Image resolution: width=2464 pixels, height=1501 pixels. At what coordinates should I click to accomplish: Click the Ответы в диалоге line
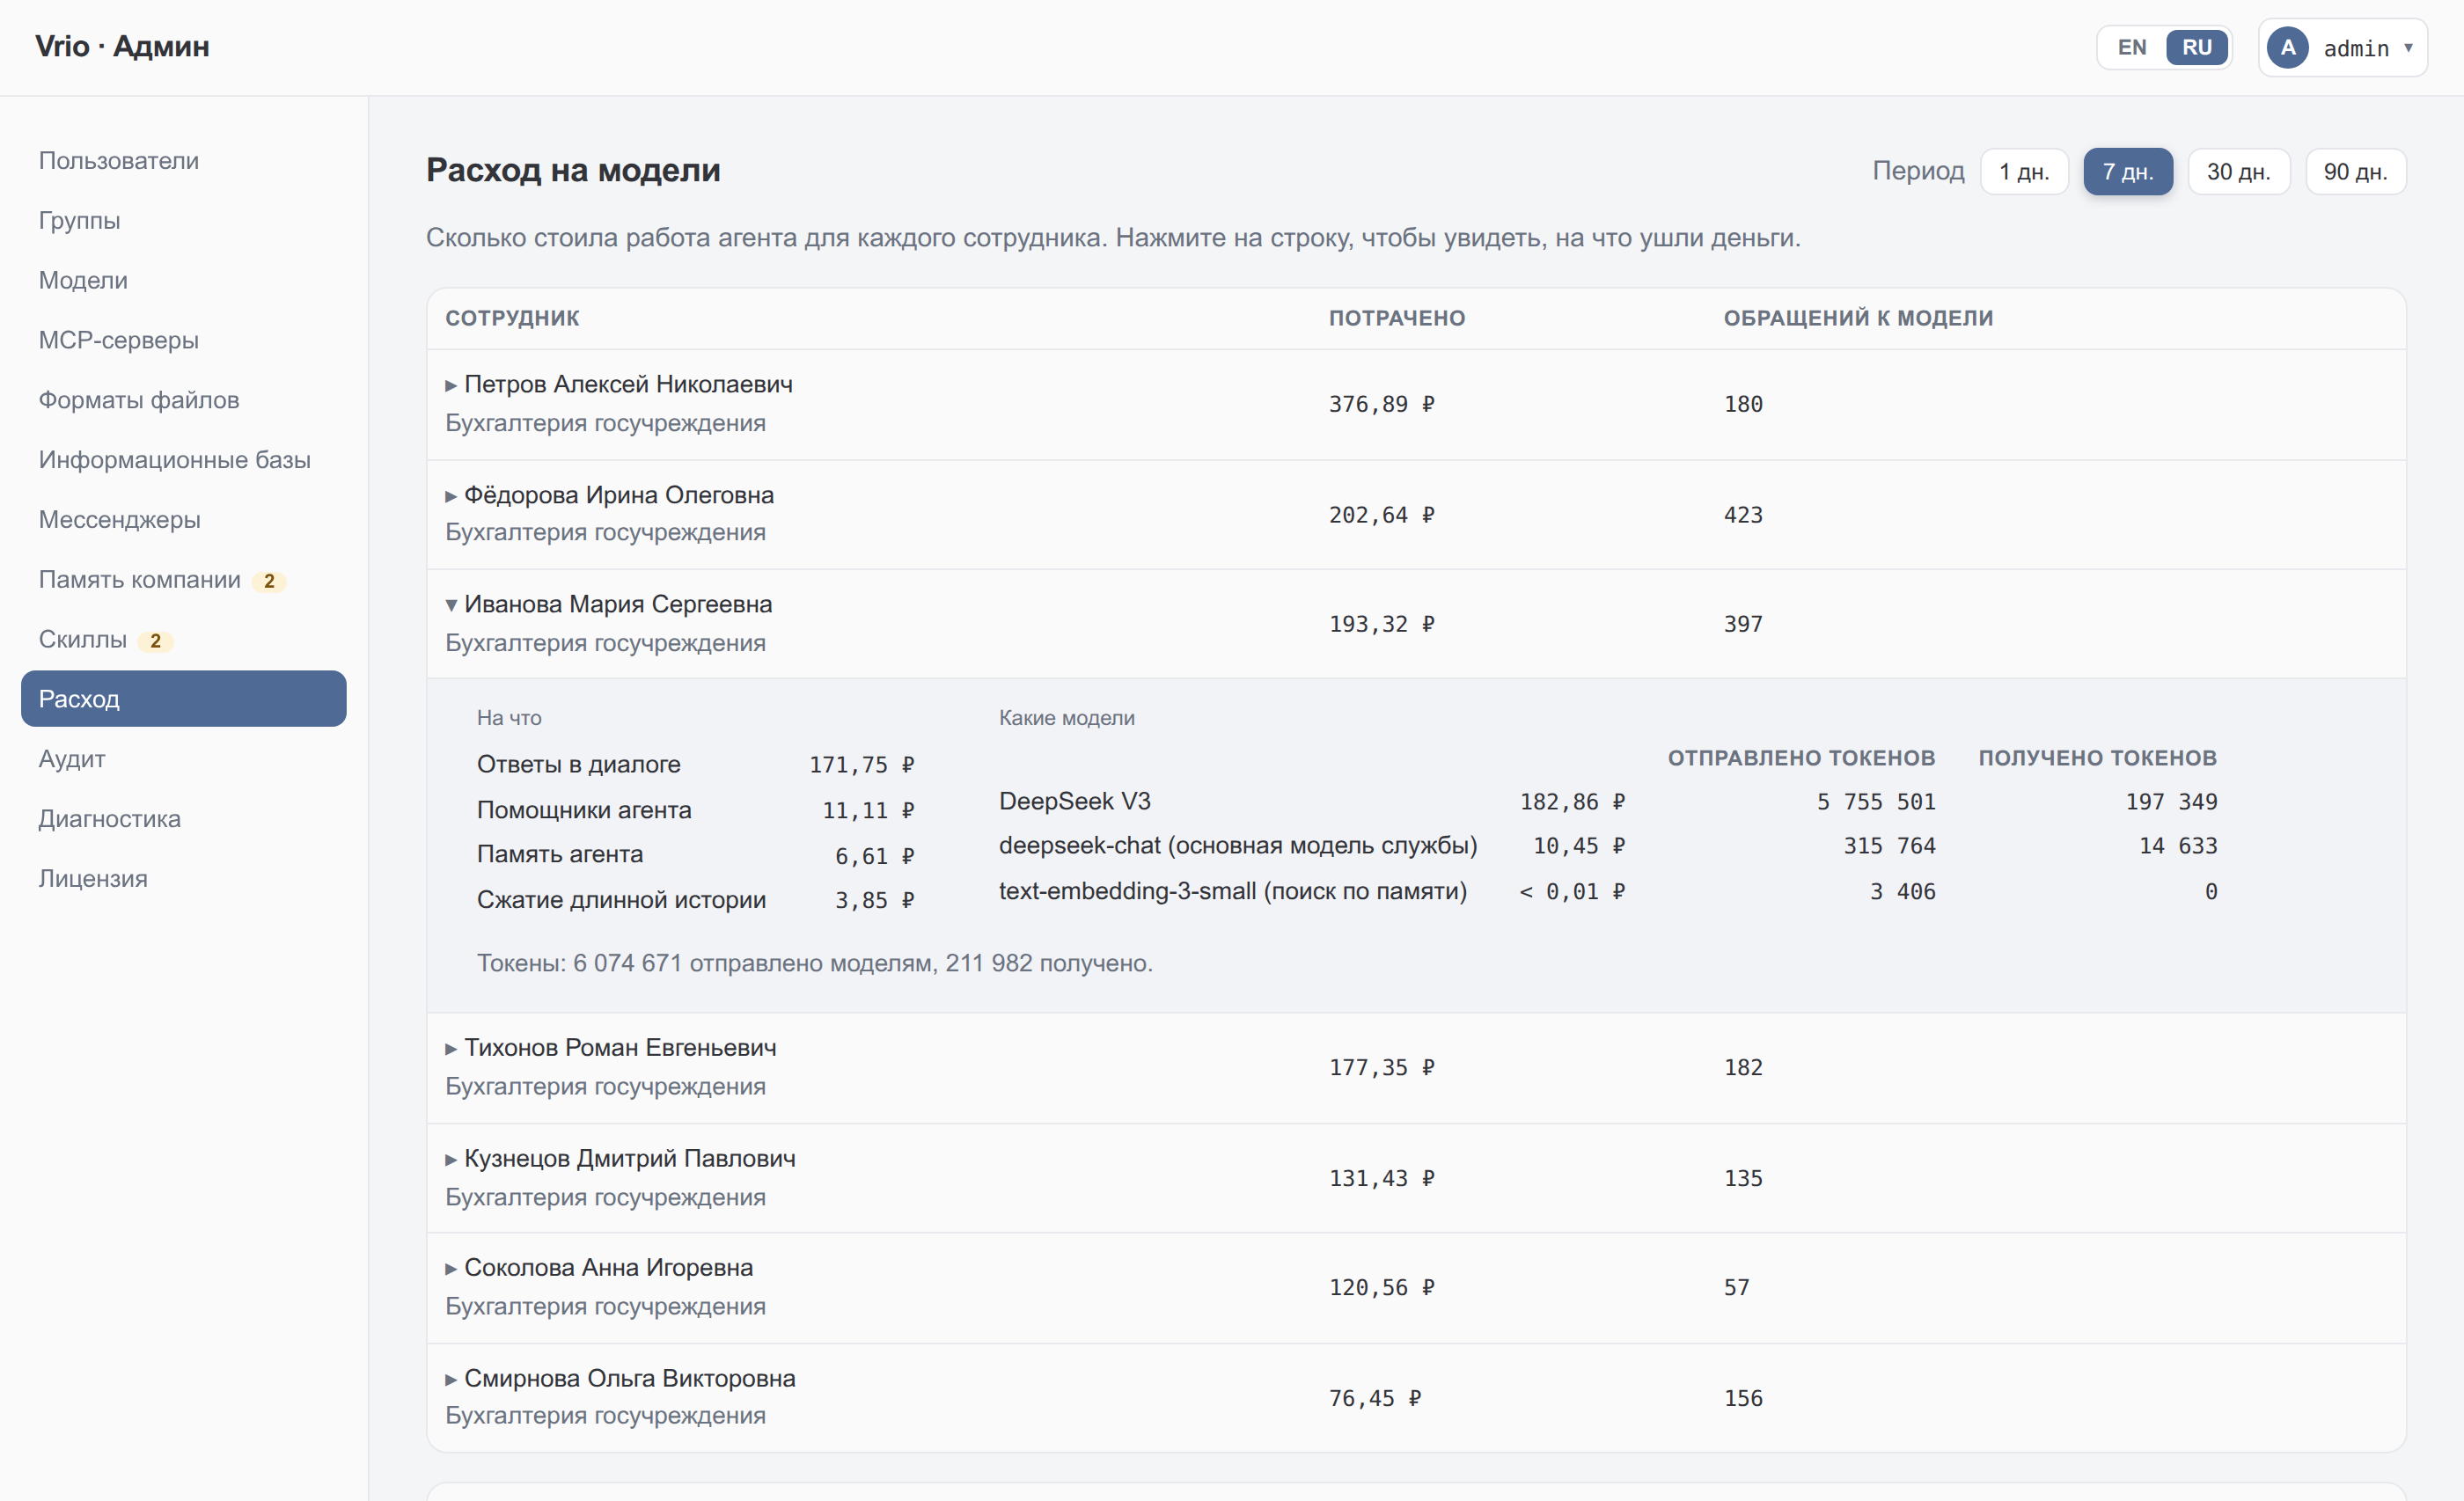696,764
